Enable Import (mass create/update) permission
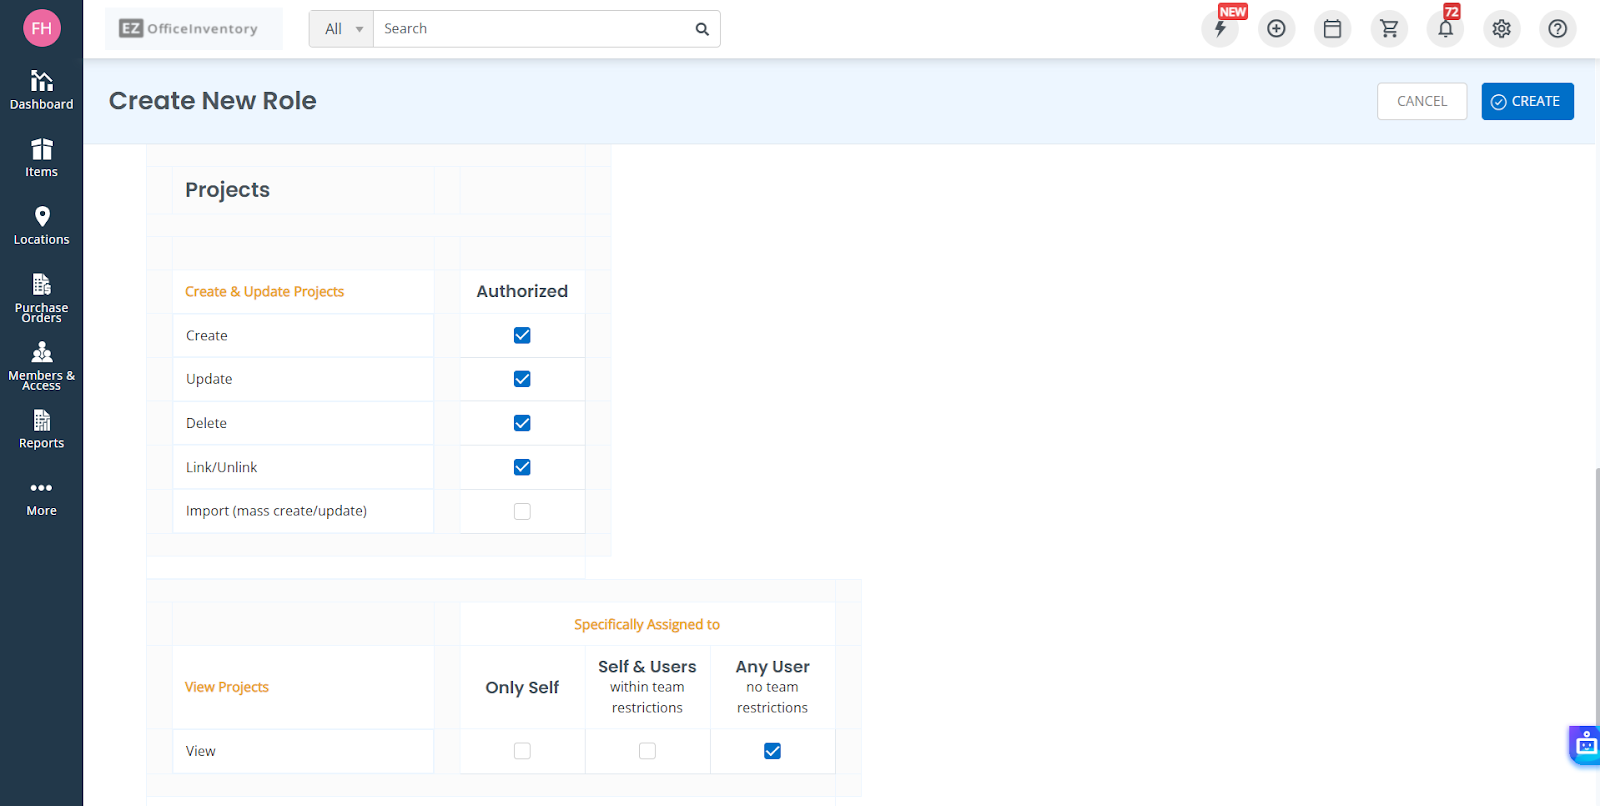This screenshot has height=806, width=1600. (x=522, y=511)
